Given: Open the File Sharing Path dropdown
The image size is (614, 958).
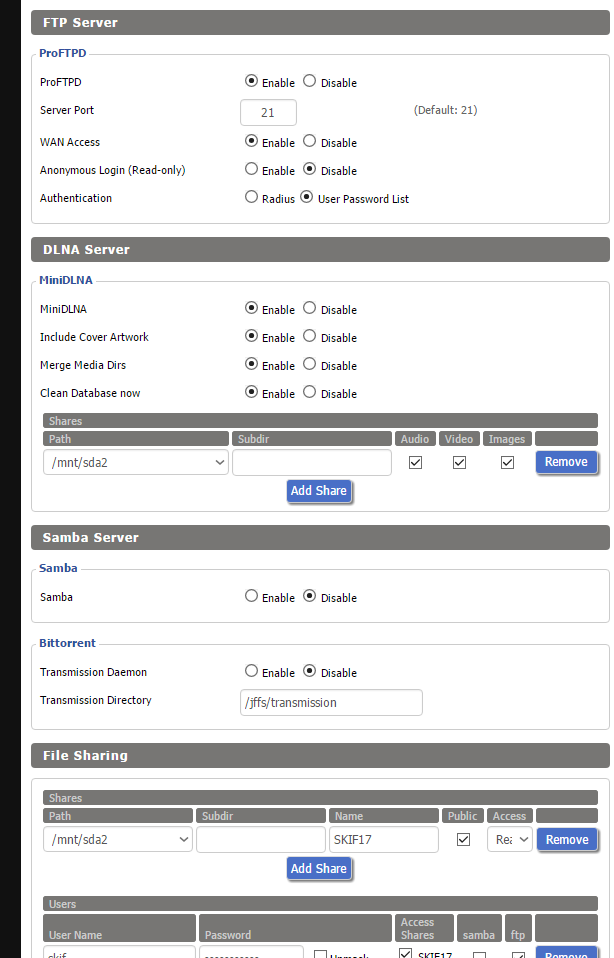Looking at the screenshot, I should coord(118,839).
